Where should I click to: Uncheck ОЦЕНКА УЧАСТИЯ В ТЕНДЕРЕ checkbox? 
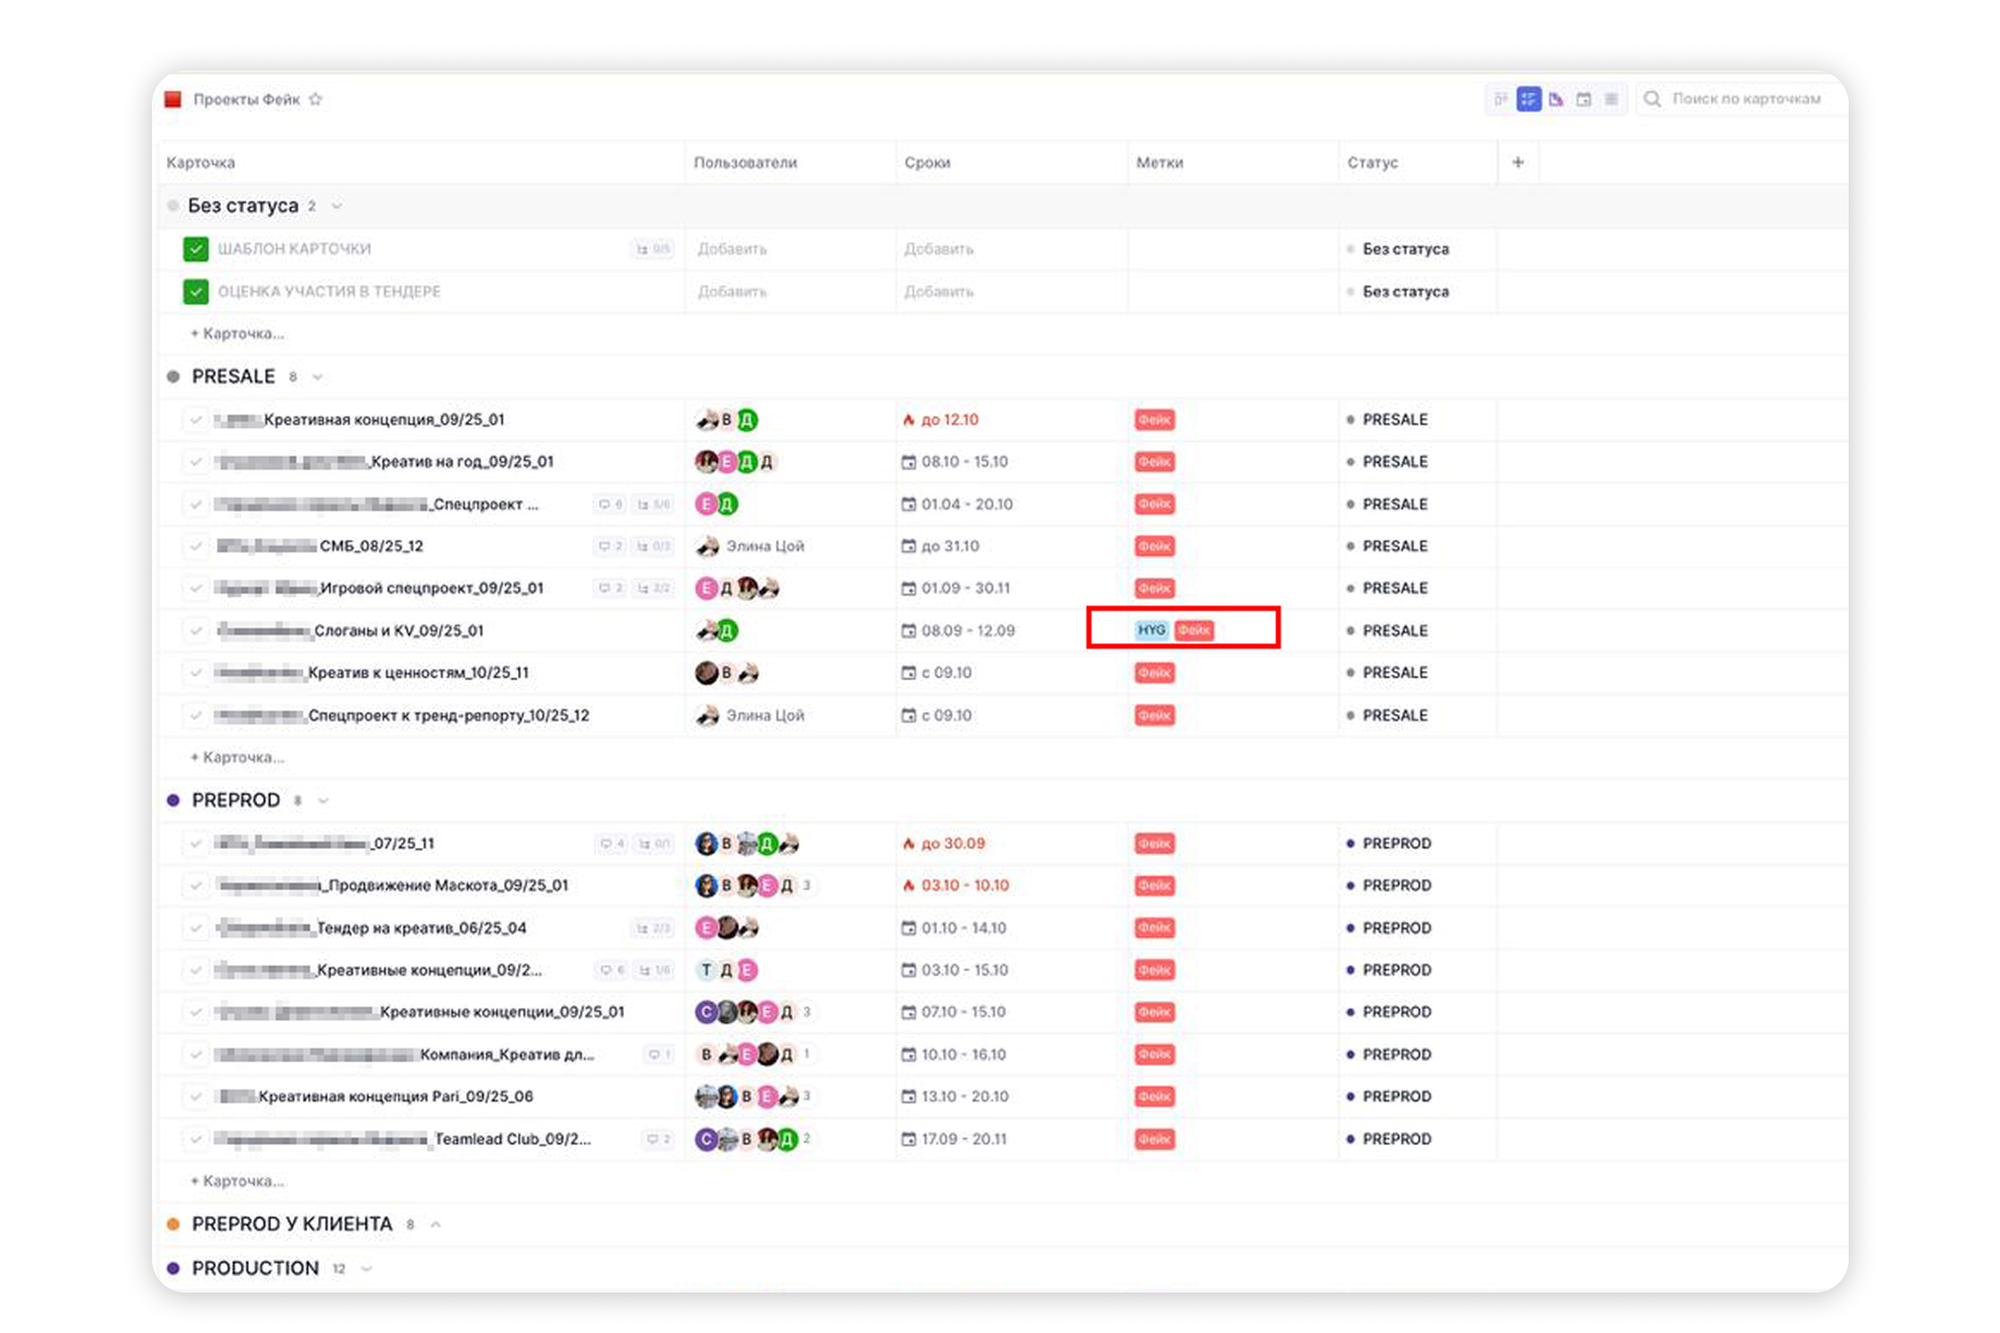pyautogui.click(x=196, y=292)
